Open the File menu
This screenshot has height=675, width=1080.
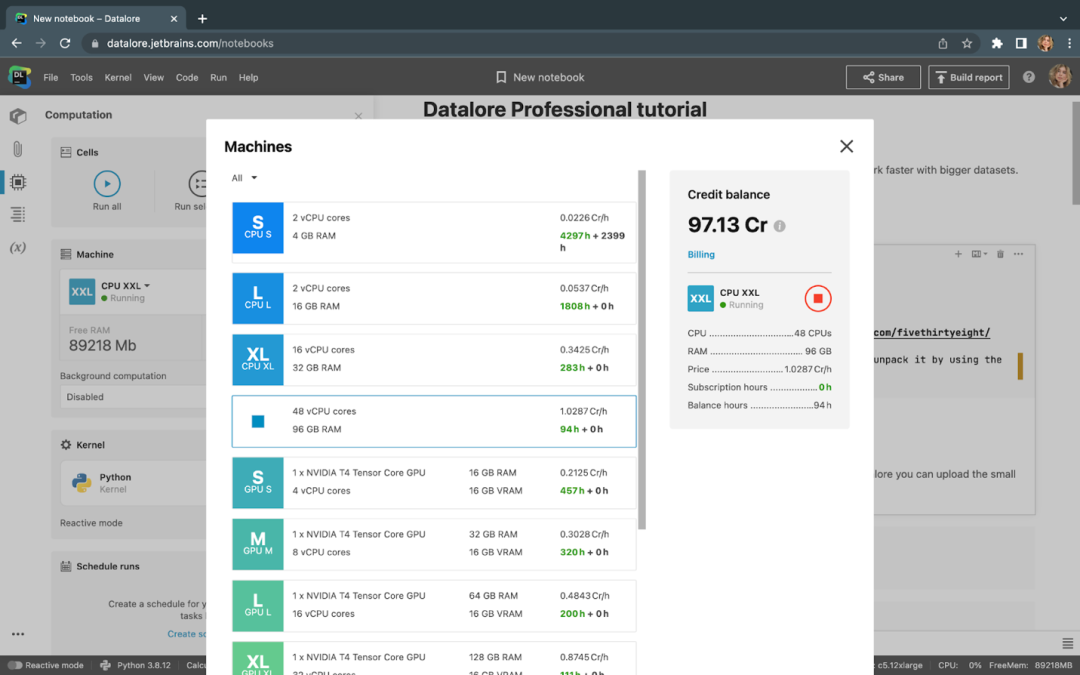point(51,77)
